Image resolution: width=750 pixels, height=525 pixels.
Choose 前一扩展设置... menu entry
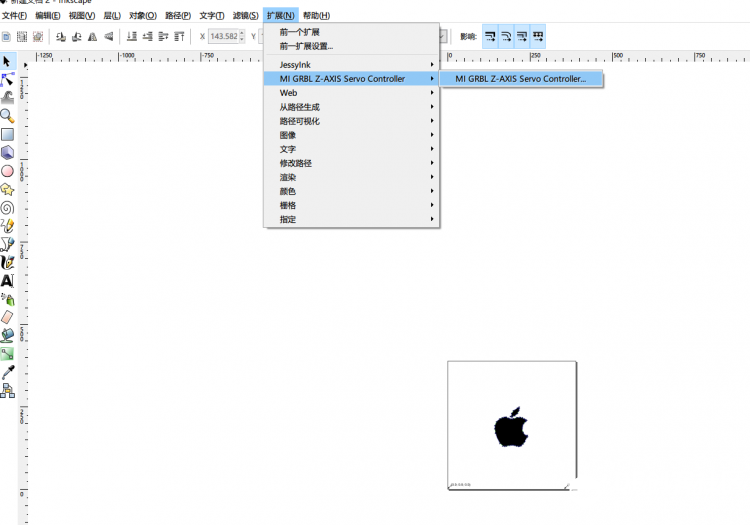pyautogui.click(x=352, y=46)
